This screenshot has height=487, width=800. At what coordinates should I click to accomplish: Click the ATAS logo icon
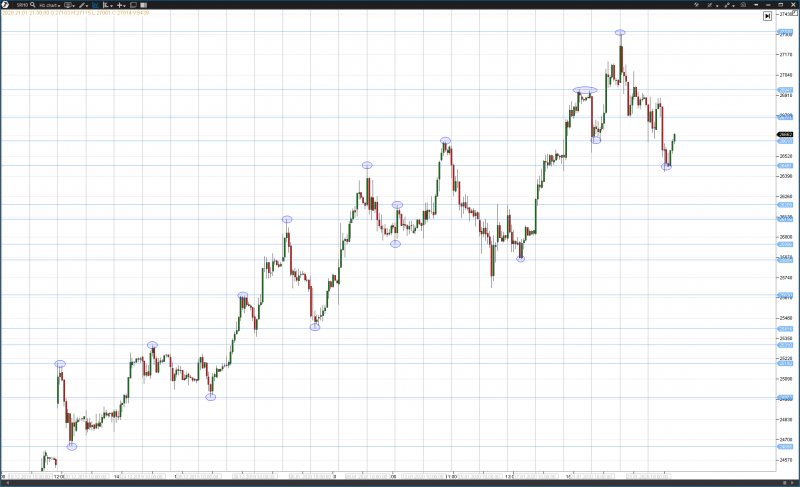(x=6, y=5)
